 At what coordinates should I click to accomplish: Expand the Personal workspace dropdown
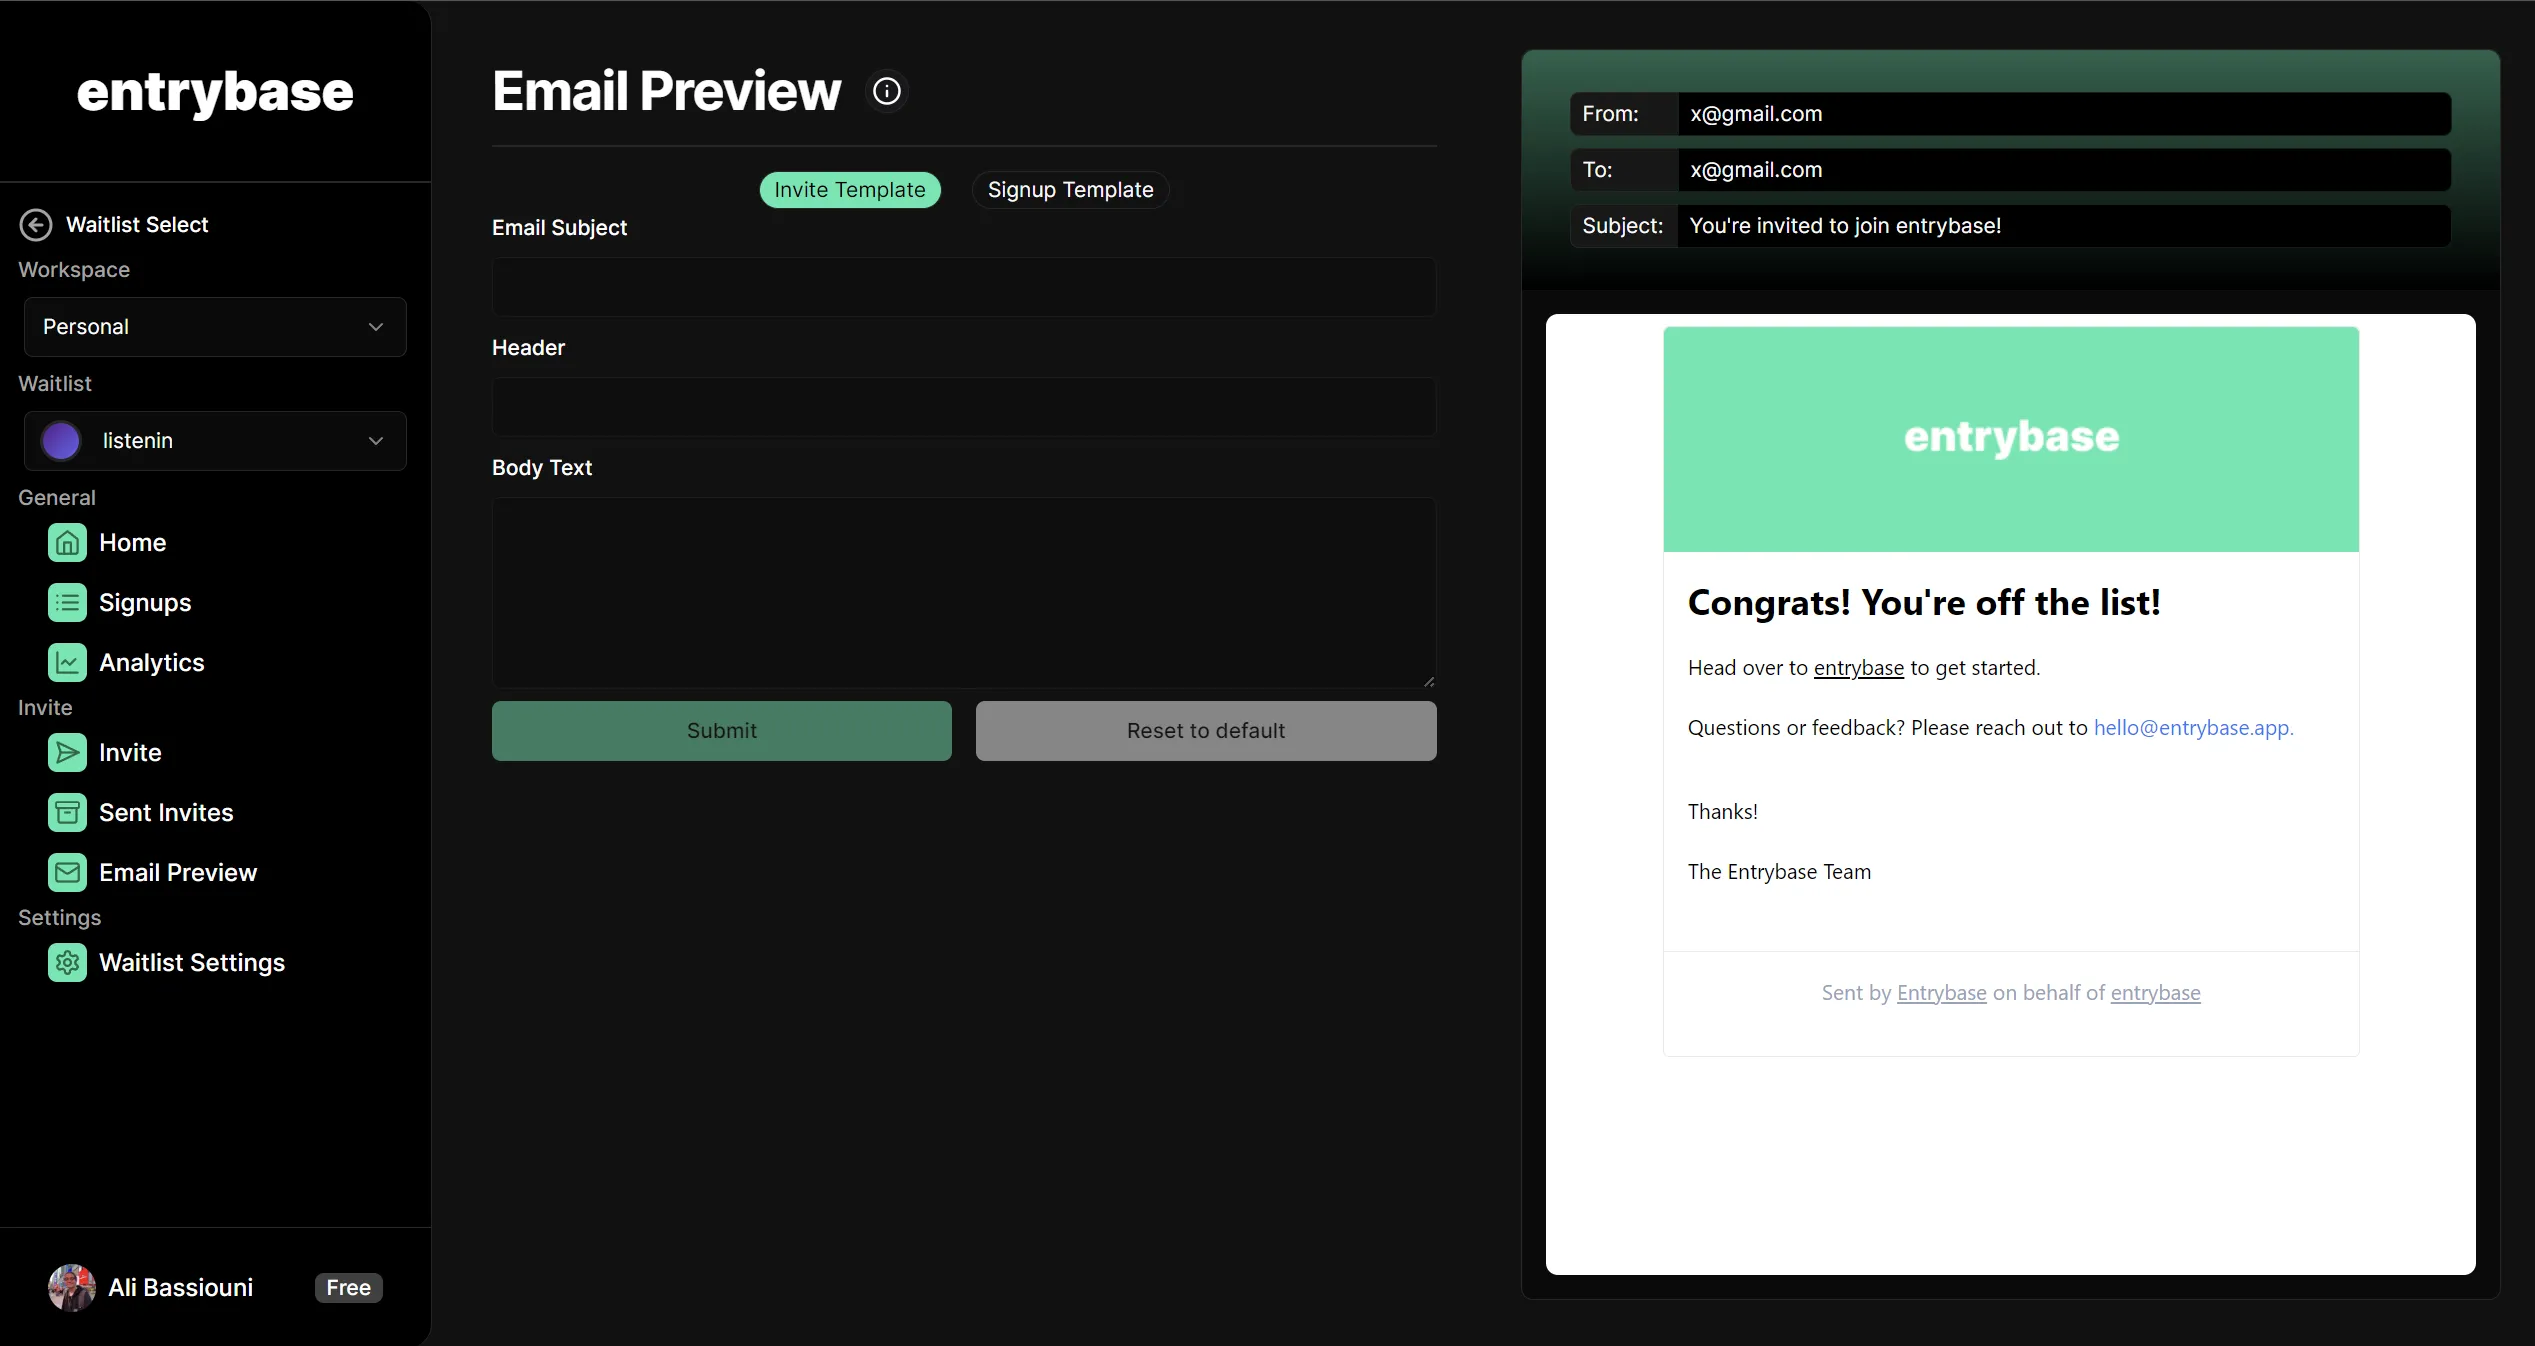215,327
